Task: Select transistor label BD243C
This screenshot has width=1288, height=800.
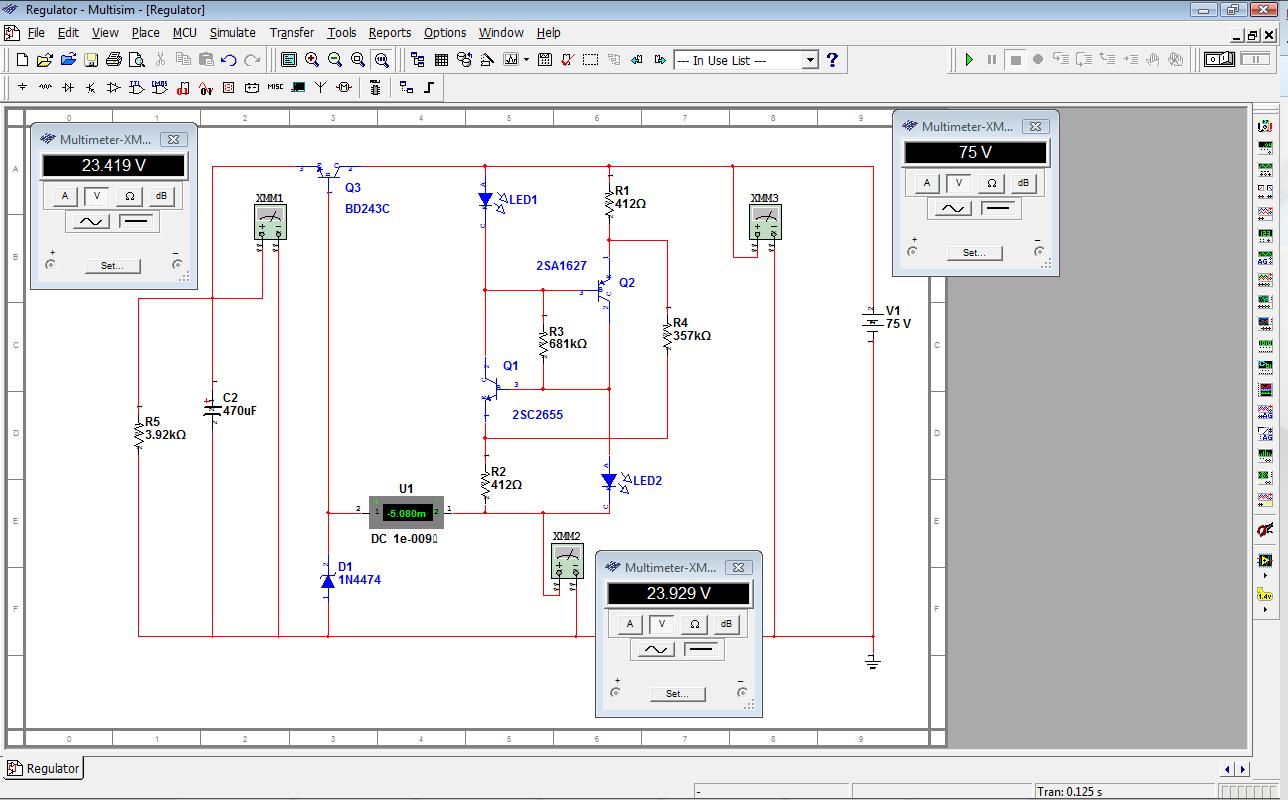Action: click(367, 209)
